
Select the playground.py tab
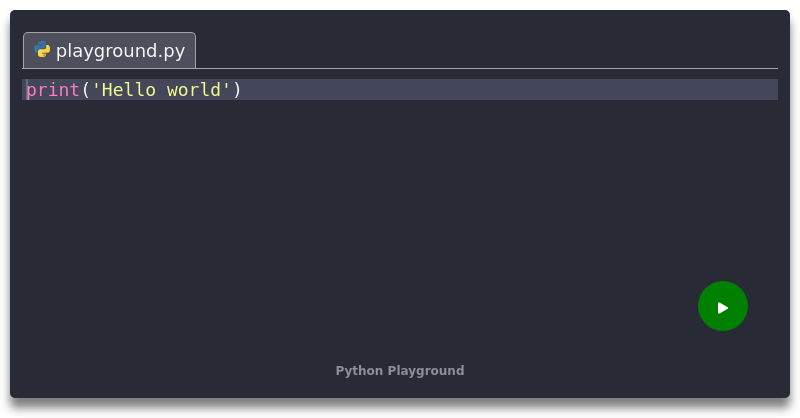[110, 50]
